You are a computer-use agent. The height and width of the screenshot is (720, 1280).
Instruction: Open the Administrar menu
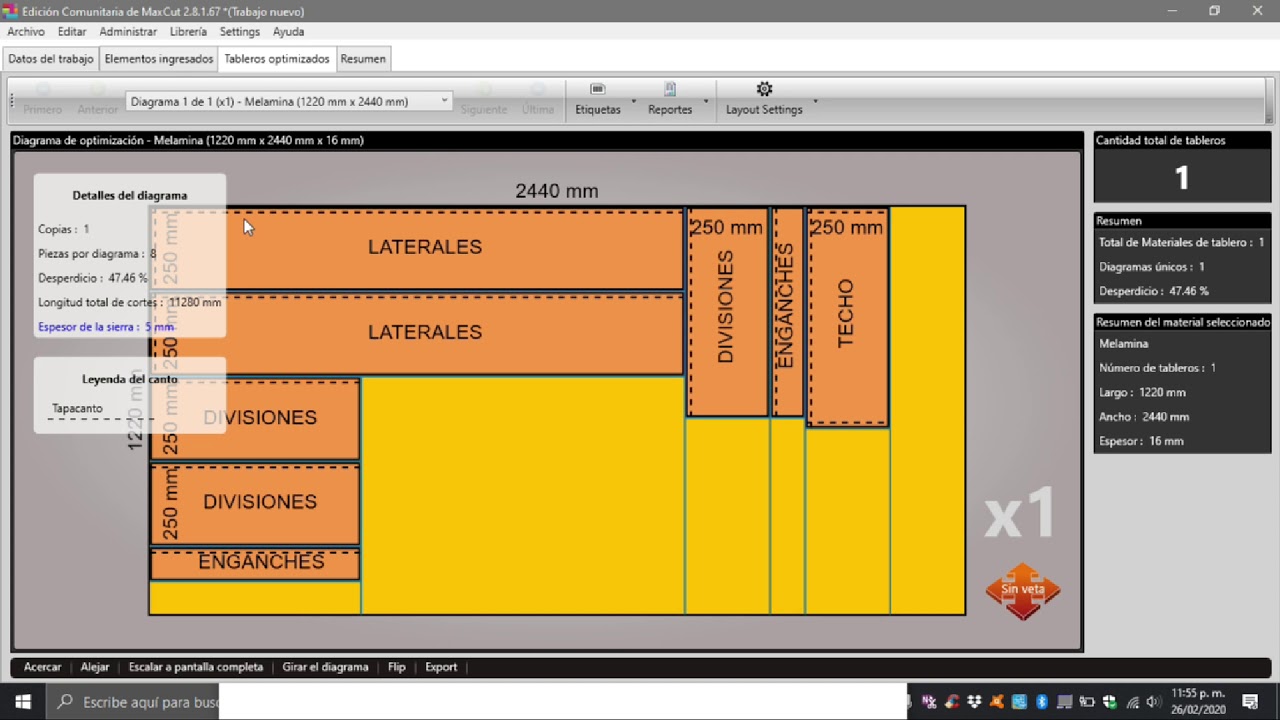click(128, 32)
